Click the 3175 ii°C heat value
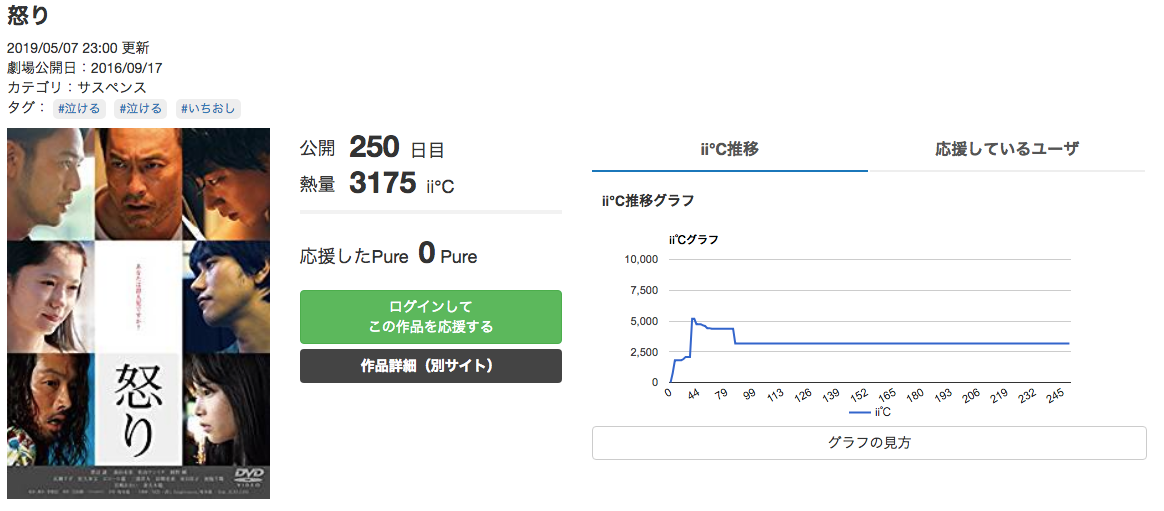 (383, 184)
